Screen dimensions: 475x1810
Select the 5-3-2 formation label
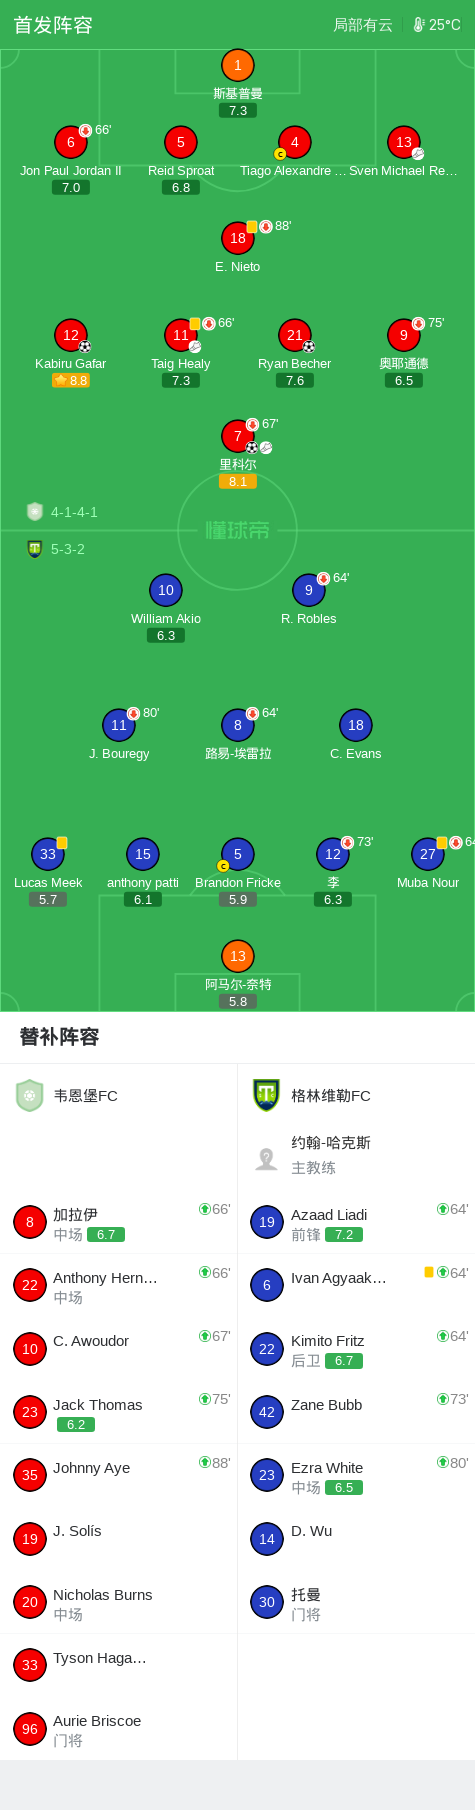68,549
